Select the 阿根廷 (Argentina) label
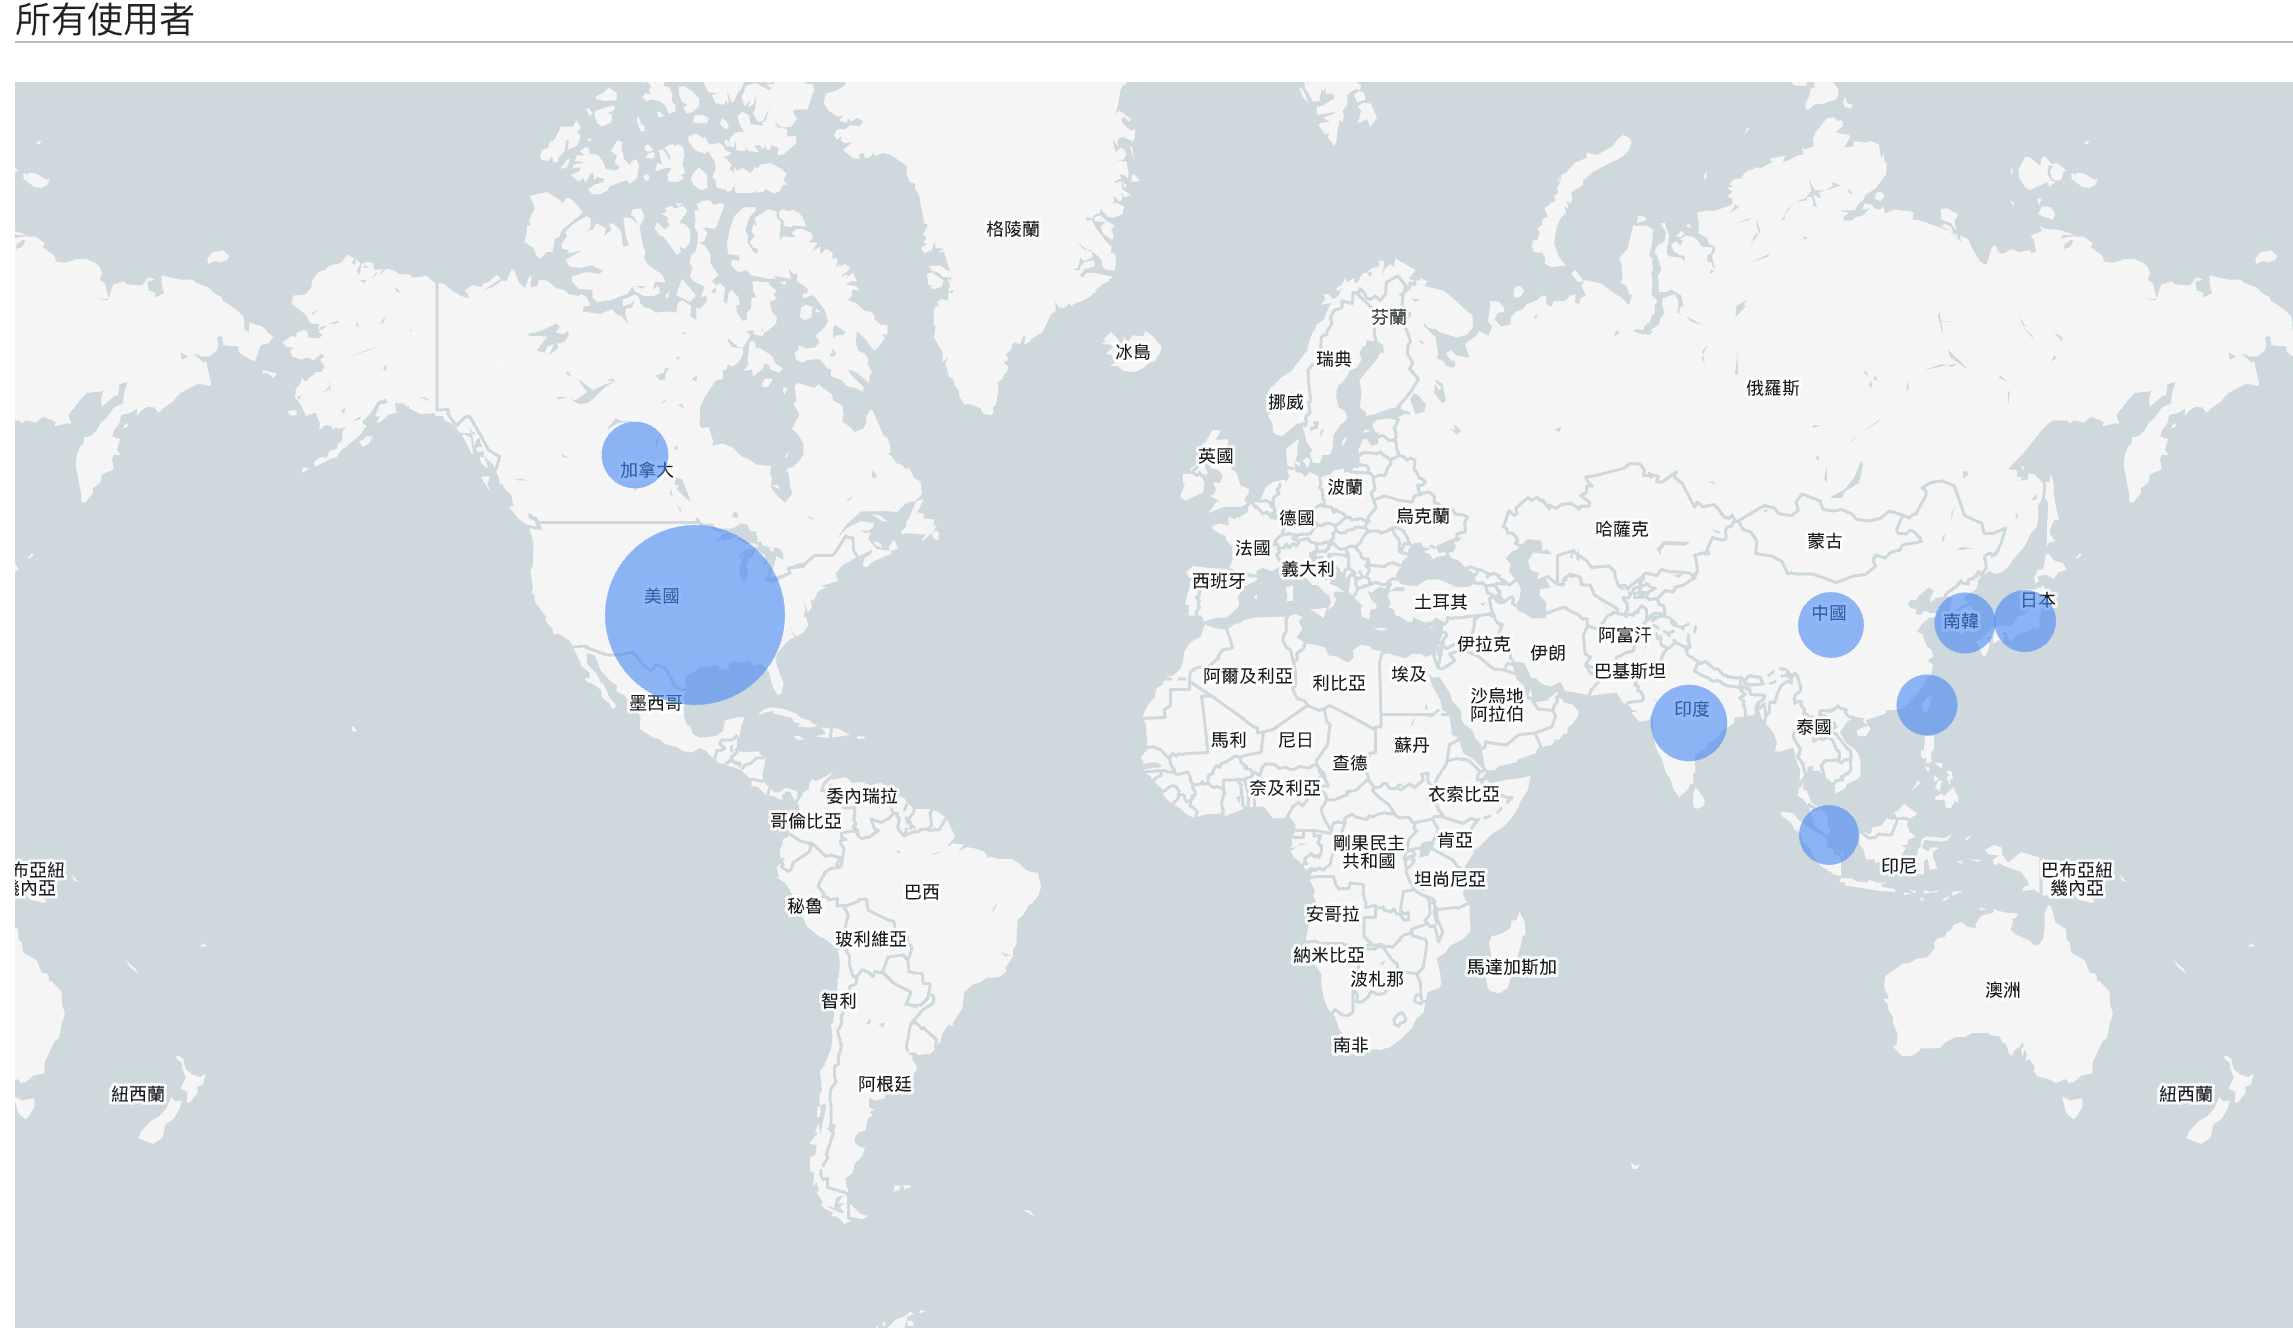2293x1328 pixels. coord(884,1084)
